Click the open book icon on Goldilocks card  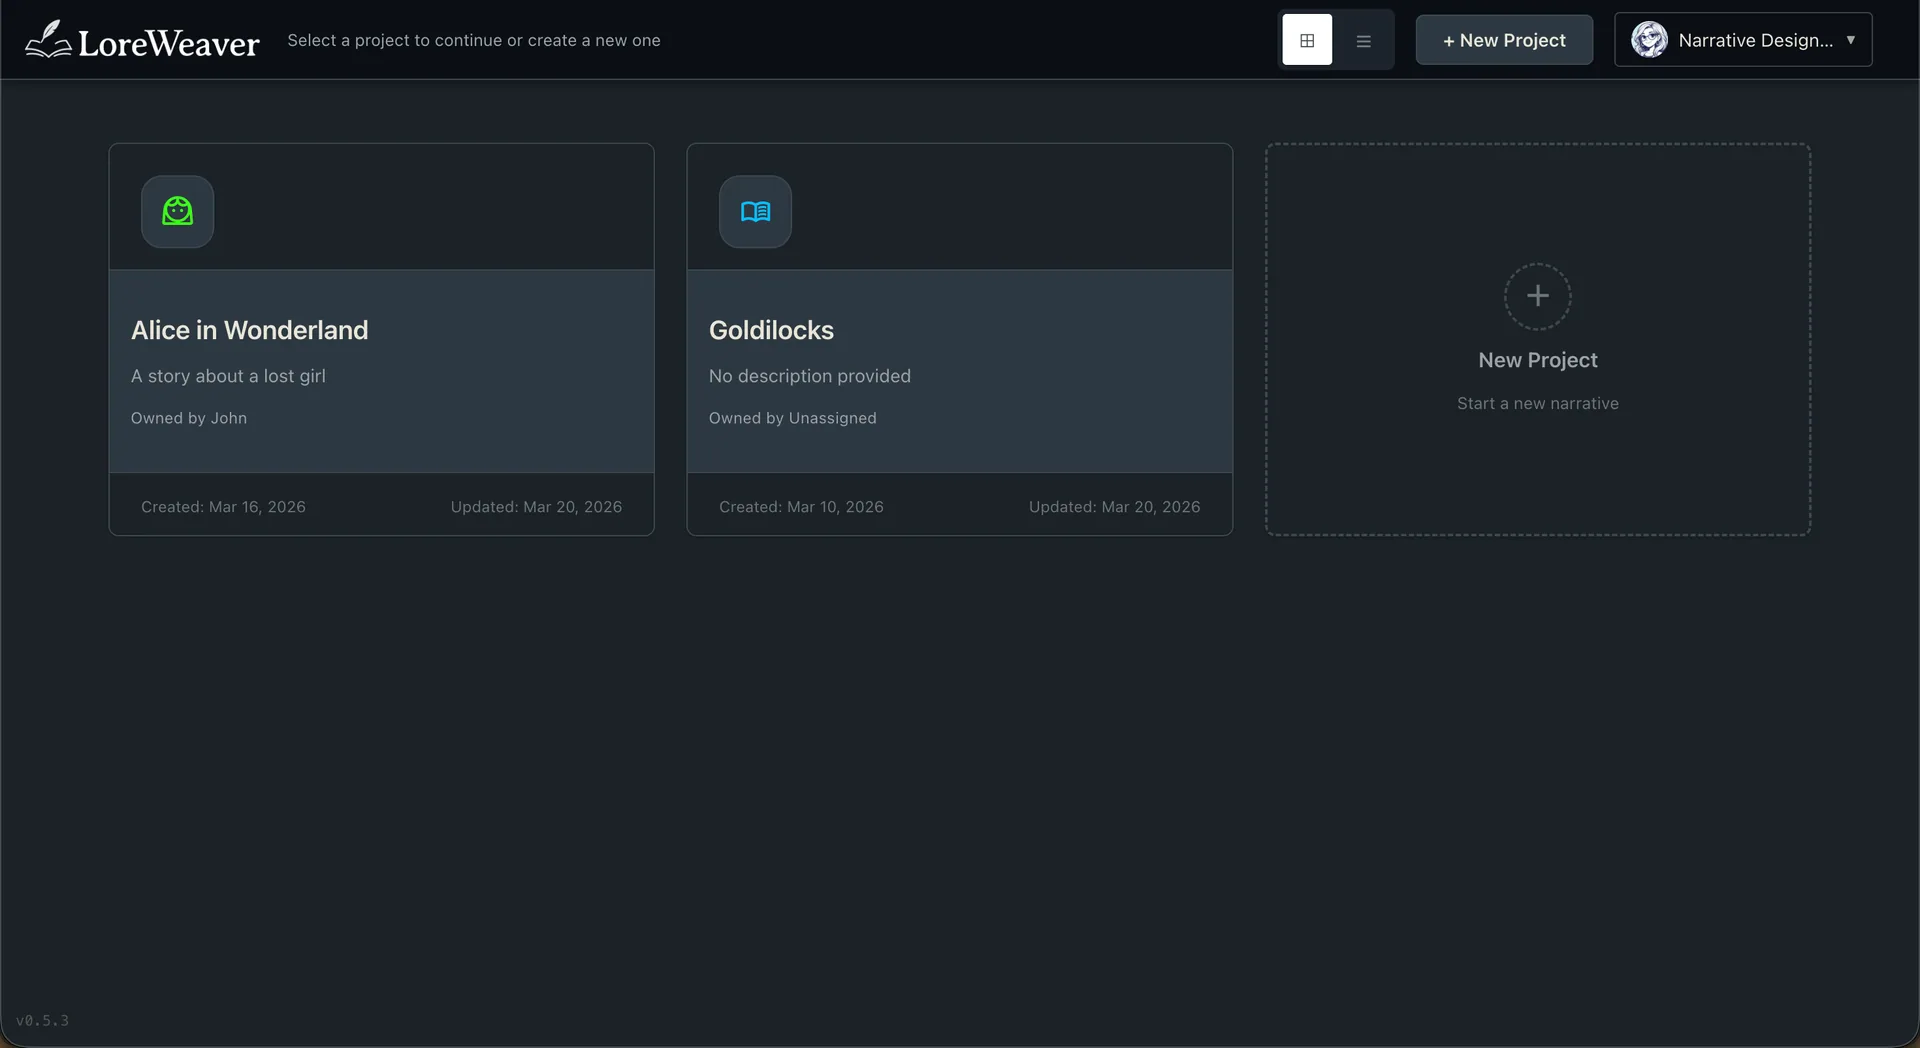(755, 211)
